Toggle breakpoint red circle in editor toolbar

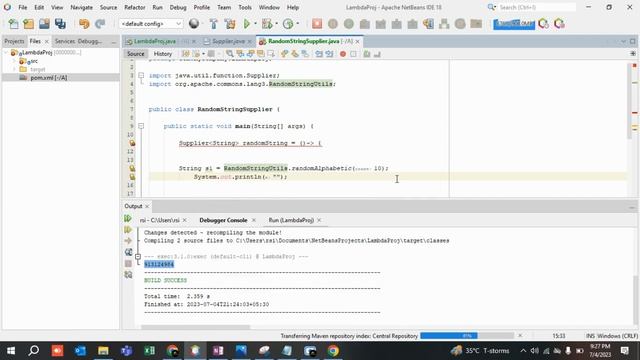point(343,54)
